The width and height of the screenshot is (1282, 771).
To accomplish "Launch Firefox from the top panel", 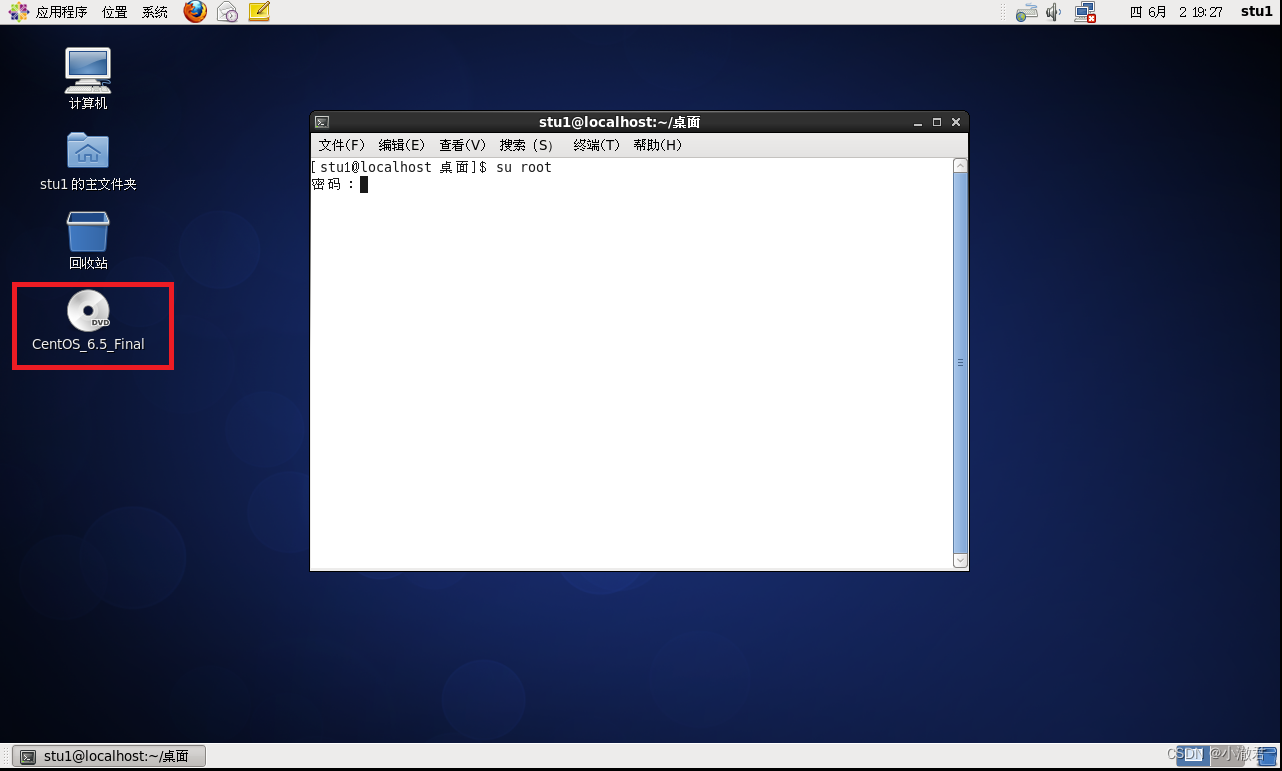I will click(x=194, y=12).
